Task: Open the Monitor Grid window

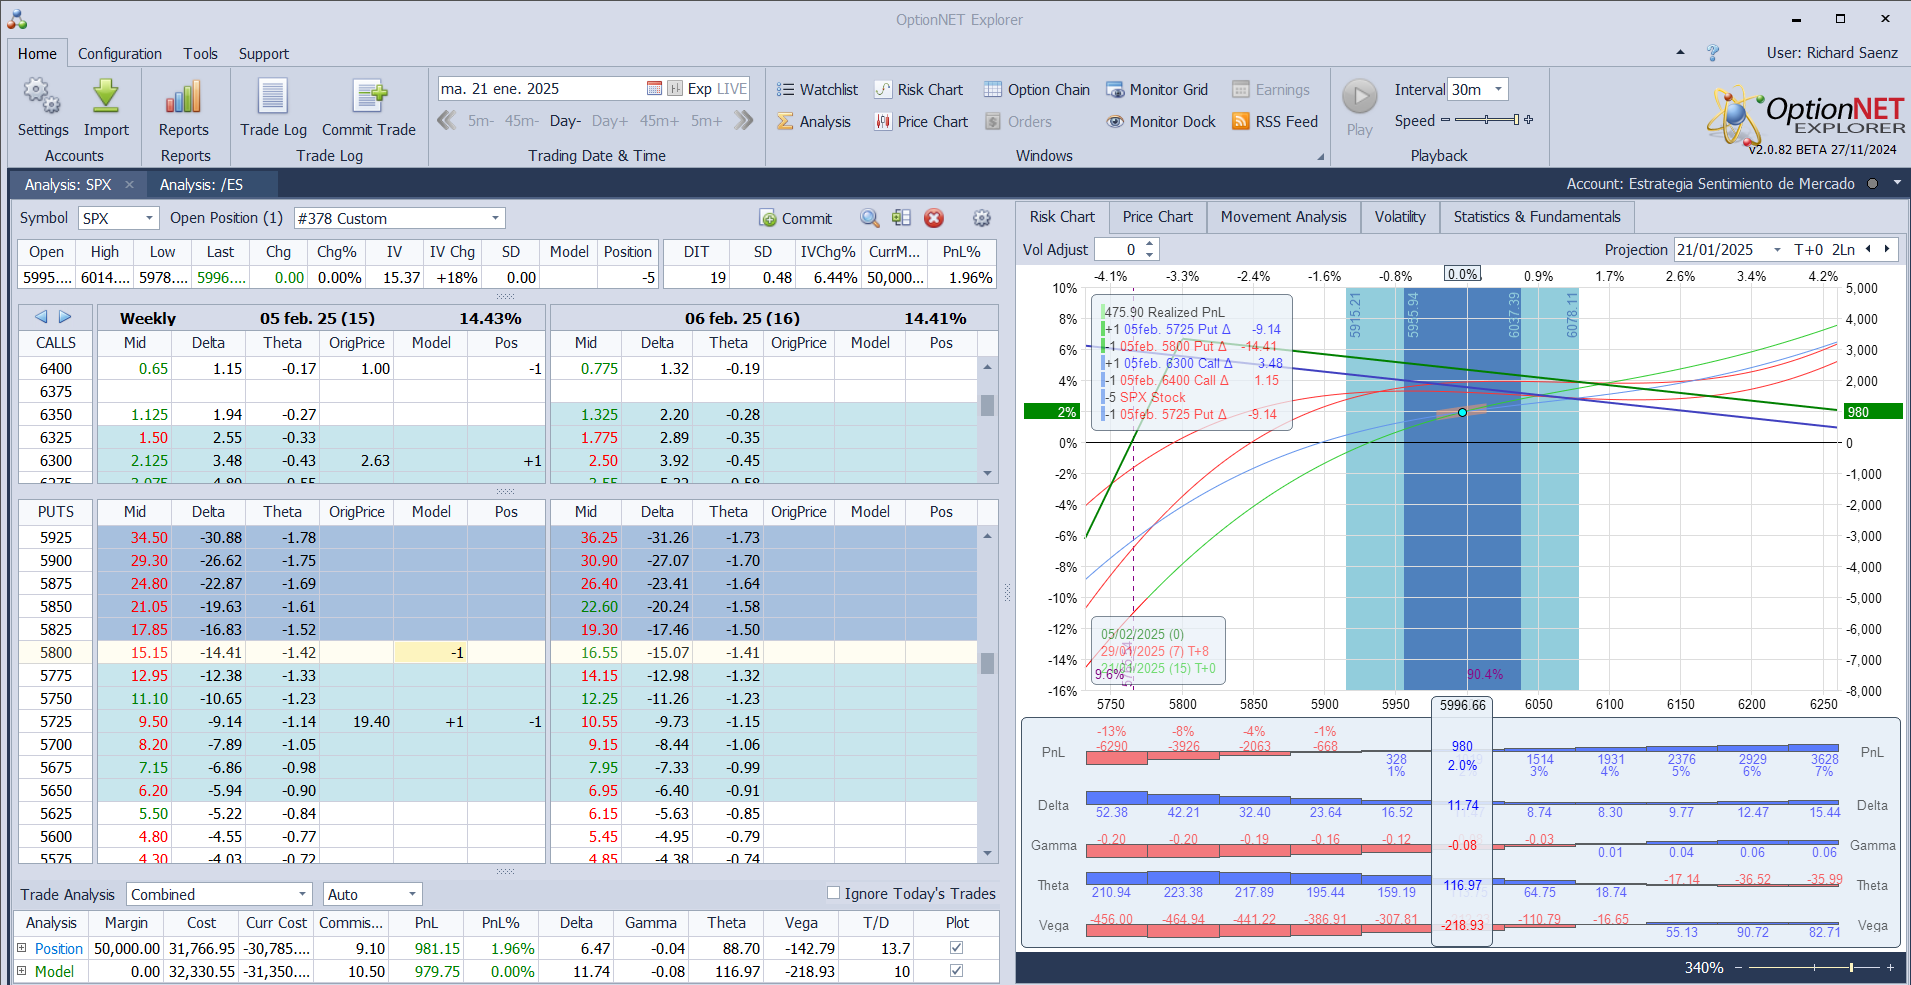Action: [1157, 90]
